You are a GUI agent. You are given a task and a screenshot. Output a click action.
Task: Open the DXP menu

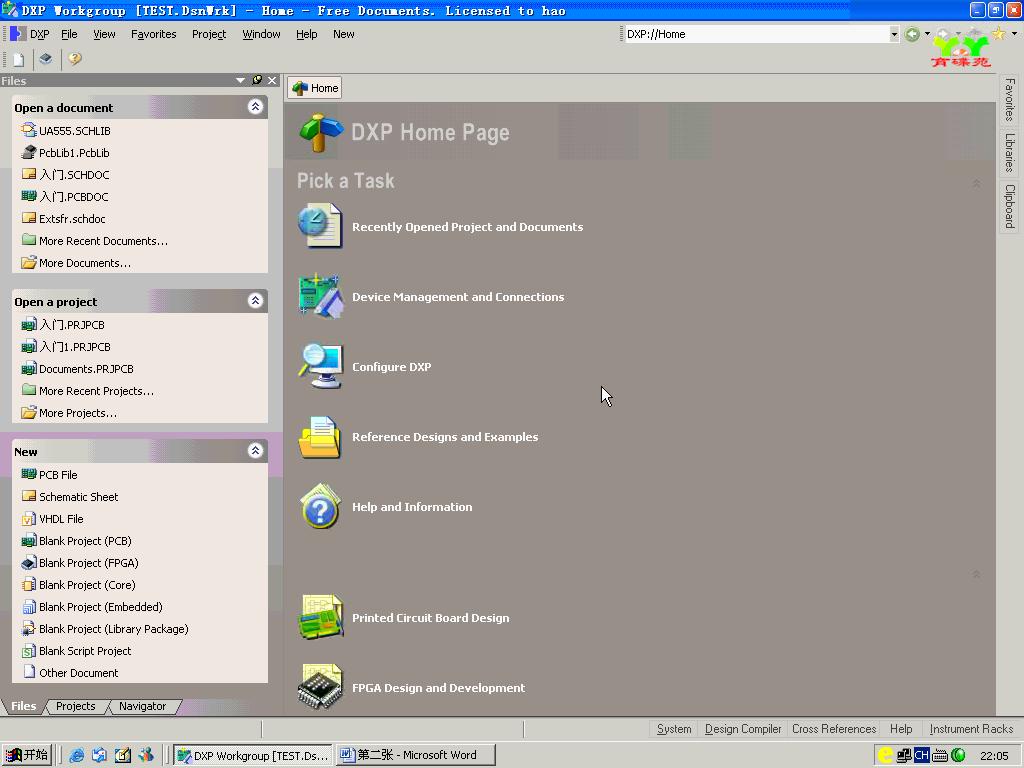click(39, 34)
